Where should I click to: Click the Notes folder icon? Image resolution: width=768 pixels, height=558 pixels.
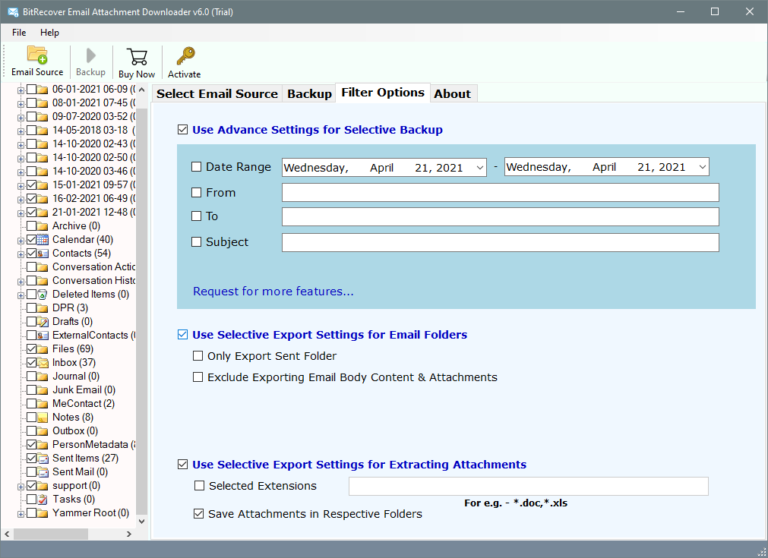point(43,417)
